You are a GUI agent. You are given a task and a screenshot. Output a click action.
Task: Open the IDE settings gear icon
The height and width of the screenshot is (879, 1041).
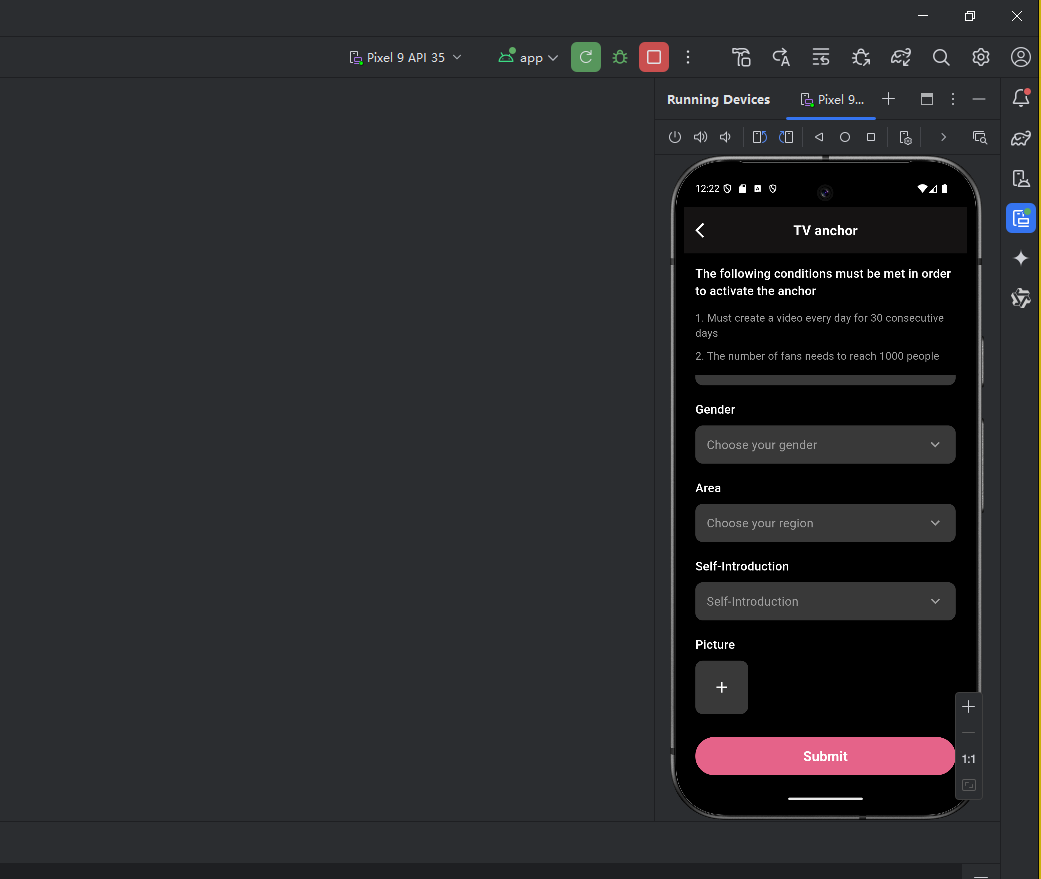pos(981,57)
